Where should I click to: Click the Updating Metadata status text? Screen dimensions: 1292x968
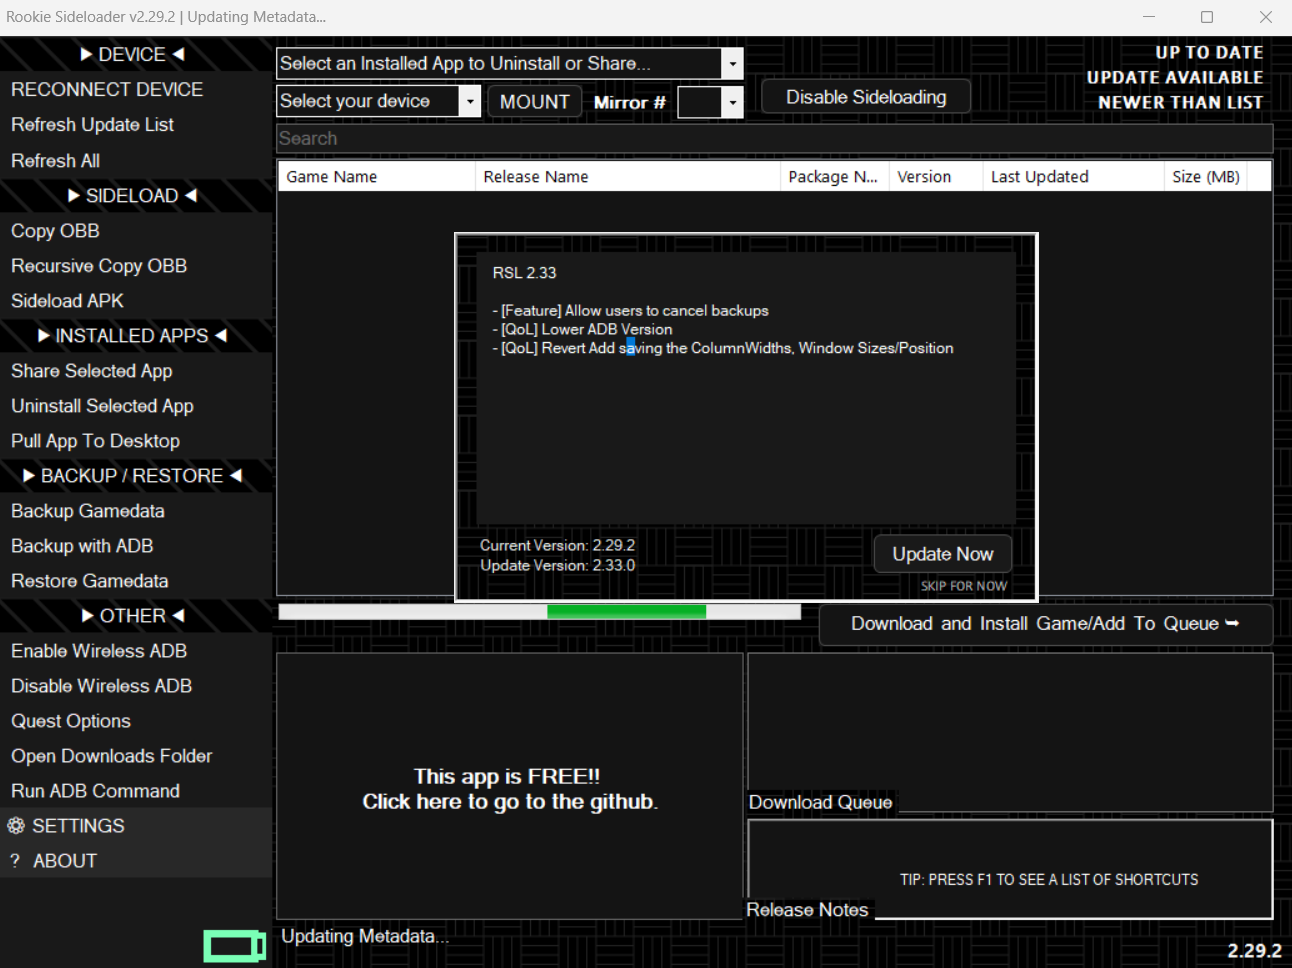(365, 937)
